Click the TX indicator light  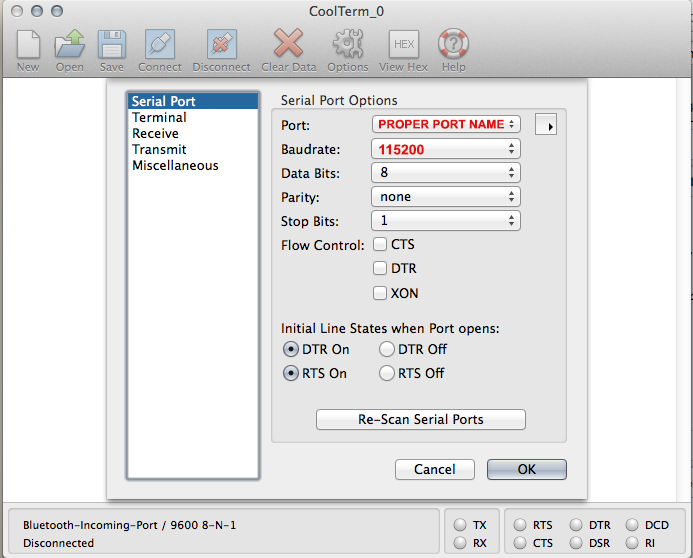pos(460,525)
